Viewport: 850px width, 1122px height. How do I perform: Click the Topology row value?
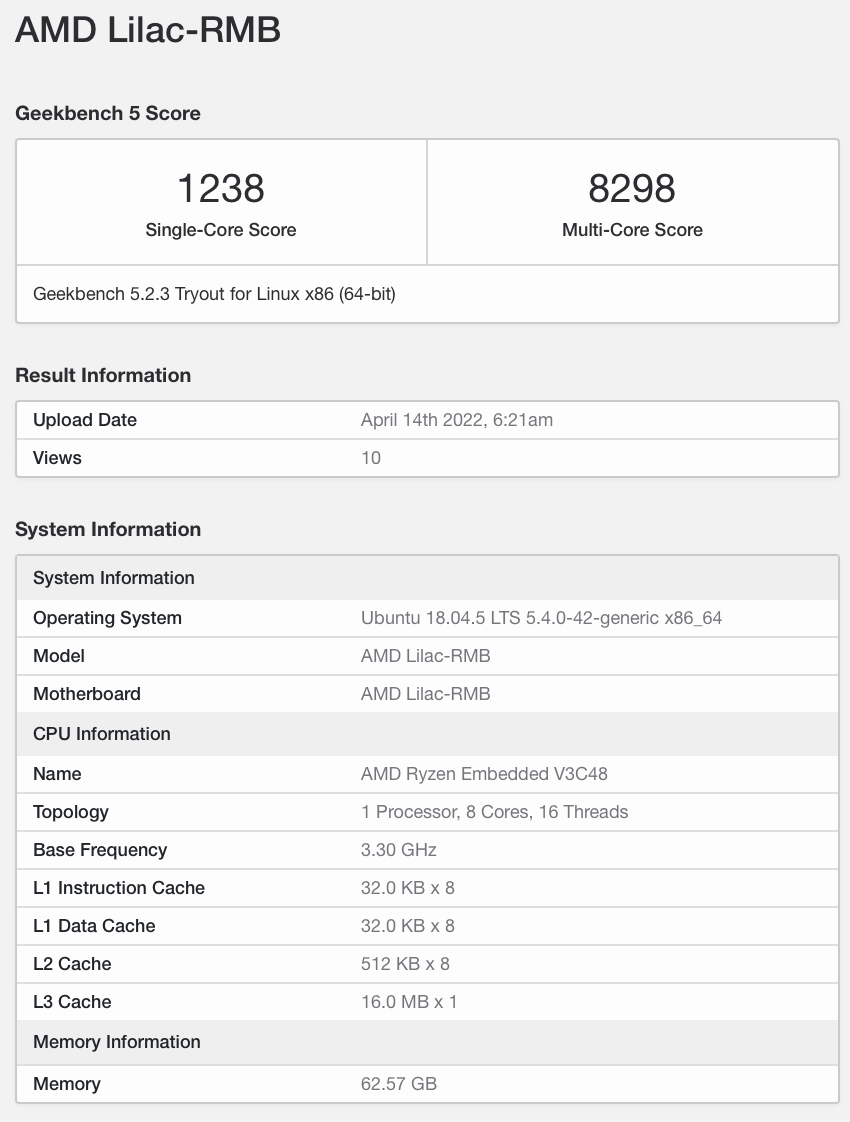(494, 812)
